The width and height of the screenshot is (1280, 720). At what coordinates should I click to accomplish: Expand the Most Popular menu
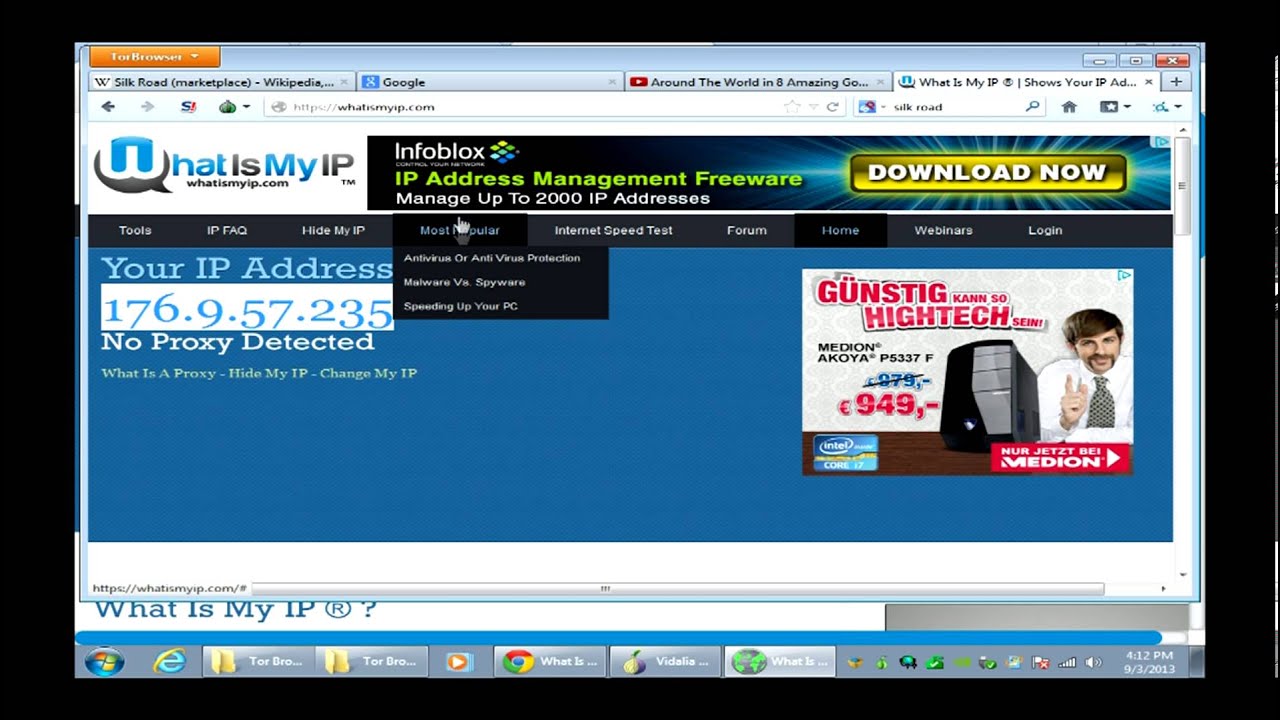tap(459, 230)
